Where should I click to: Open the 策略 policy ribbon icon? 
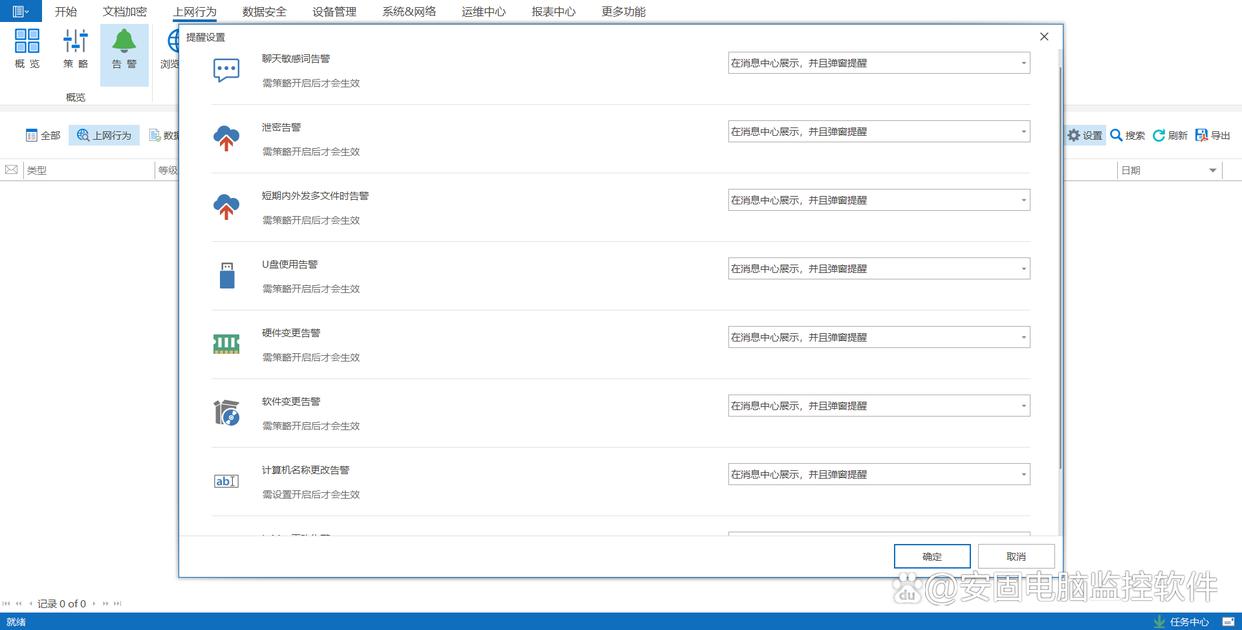pos(76,49)
